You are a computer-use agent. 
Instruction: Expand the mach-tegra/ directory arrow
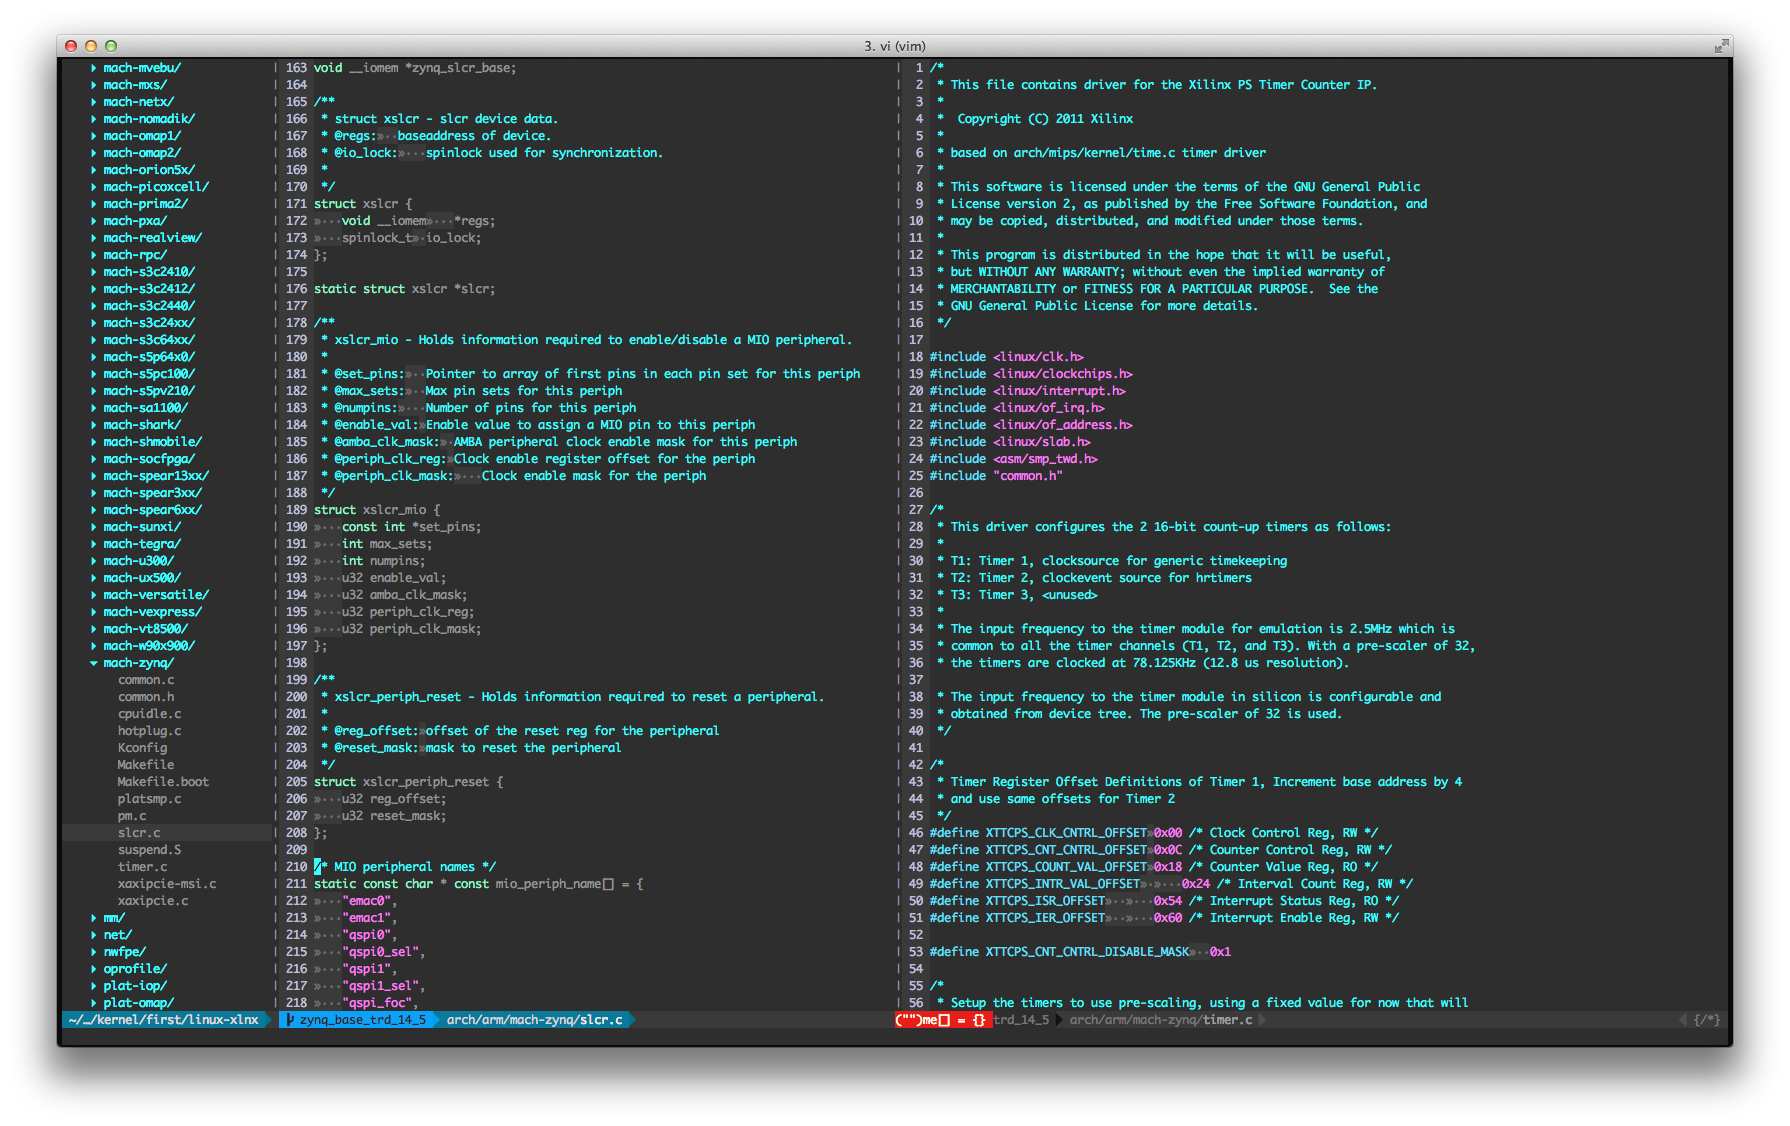[x=94, y=544]
